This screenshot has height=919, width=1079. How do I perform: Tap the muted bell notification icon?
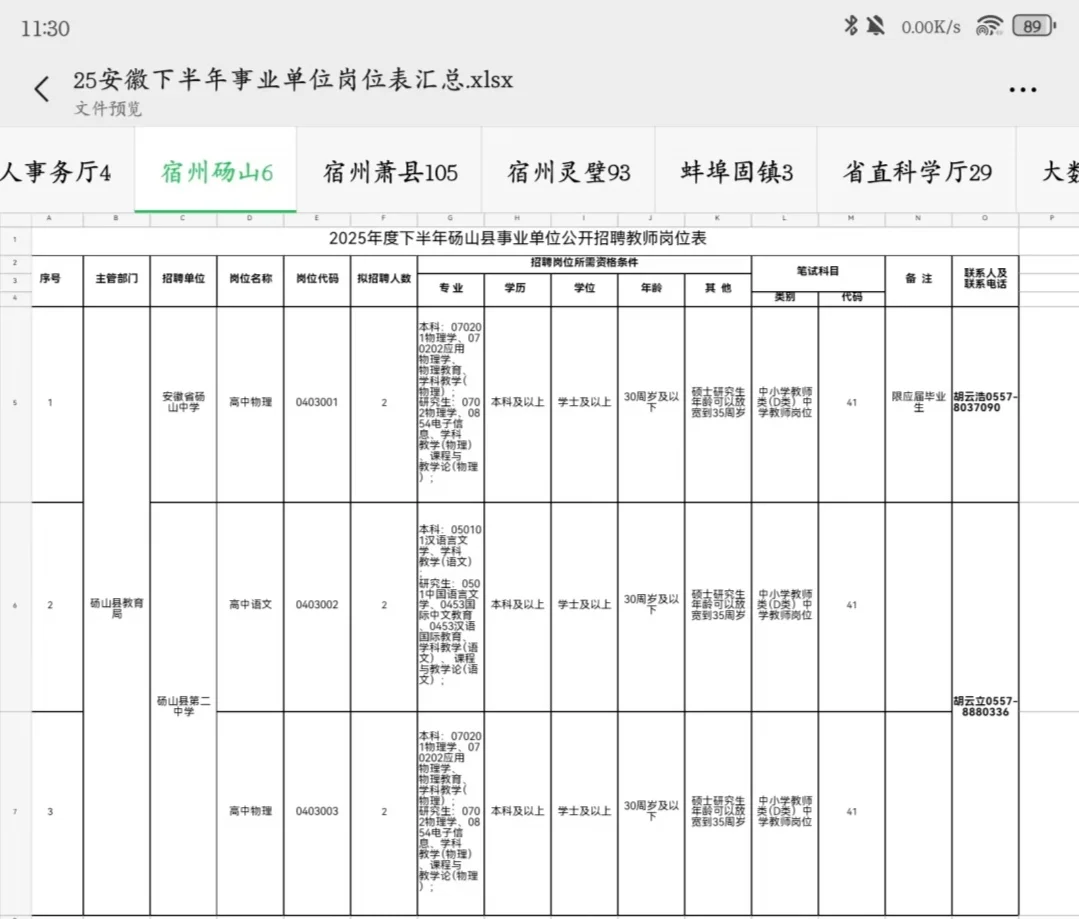coord(875,26)
